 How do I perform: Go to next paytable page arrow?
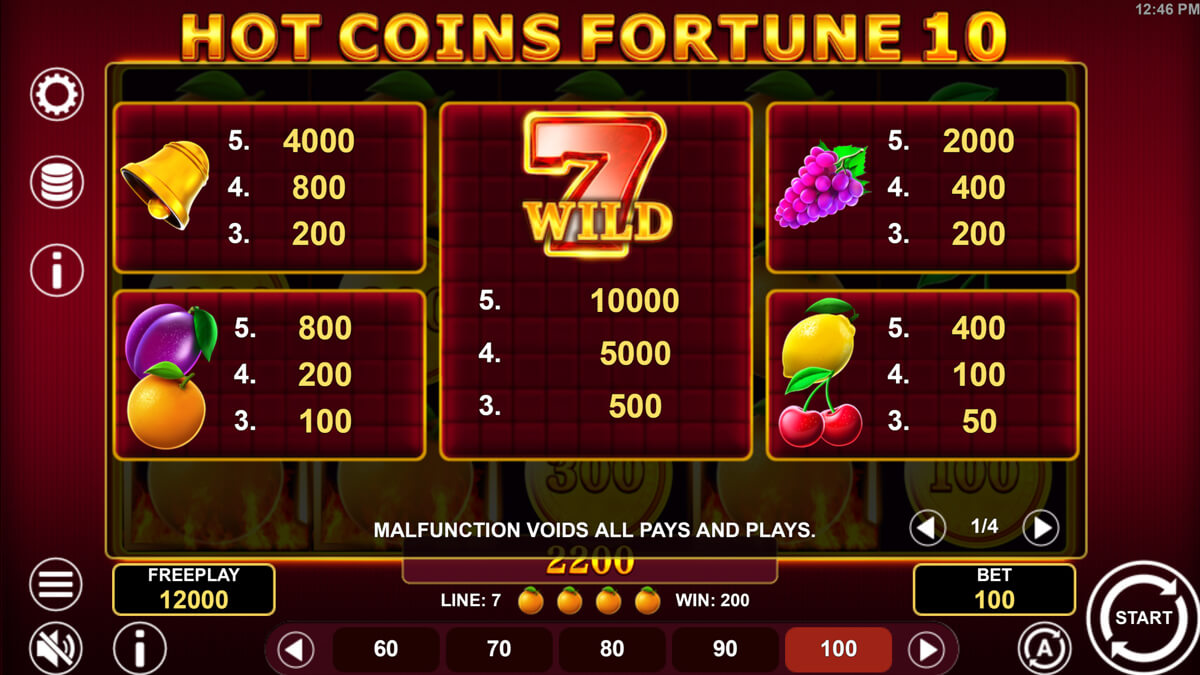[x=1041, y=528]
